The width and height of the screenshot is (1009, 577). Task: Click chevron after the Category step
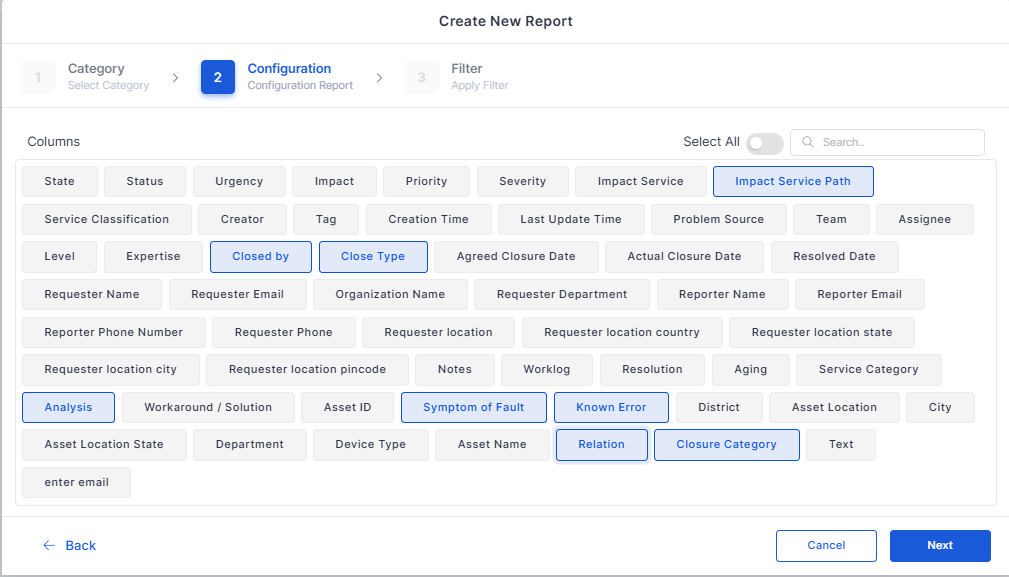tap(175, 78)
